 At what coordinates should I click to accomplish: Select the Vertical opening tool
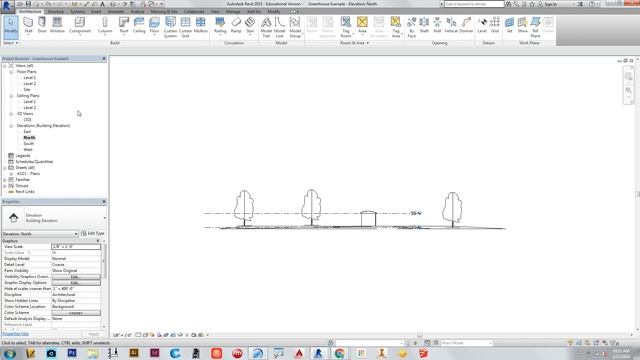451,25
